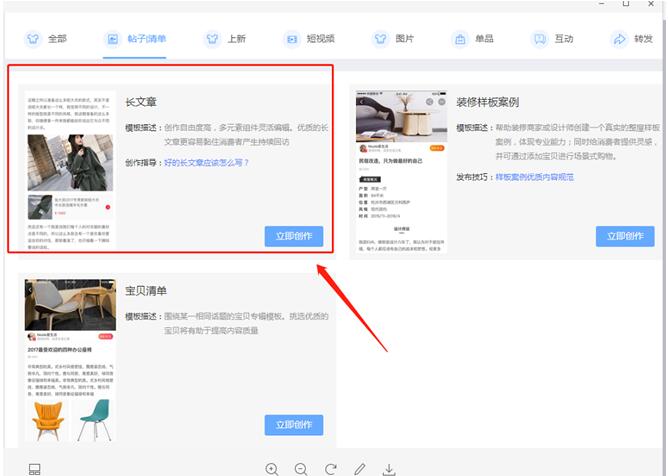Click 立即创作 for 长文章 template
This screenshot has height=476, width=668.
(294, 236)
